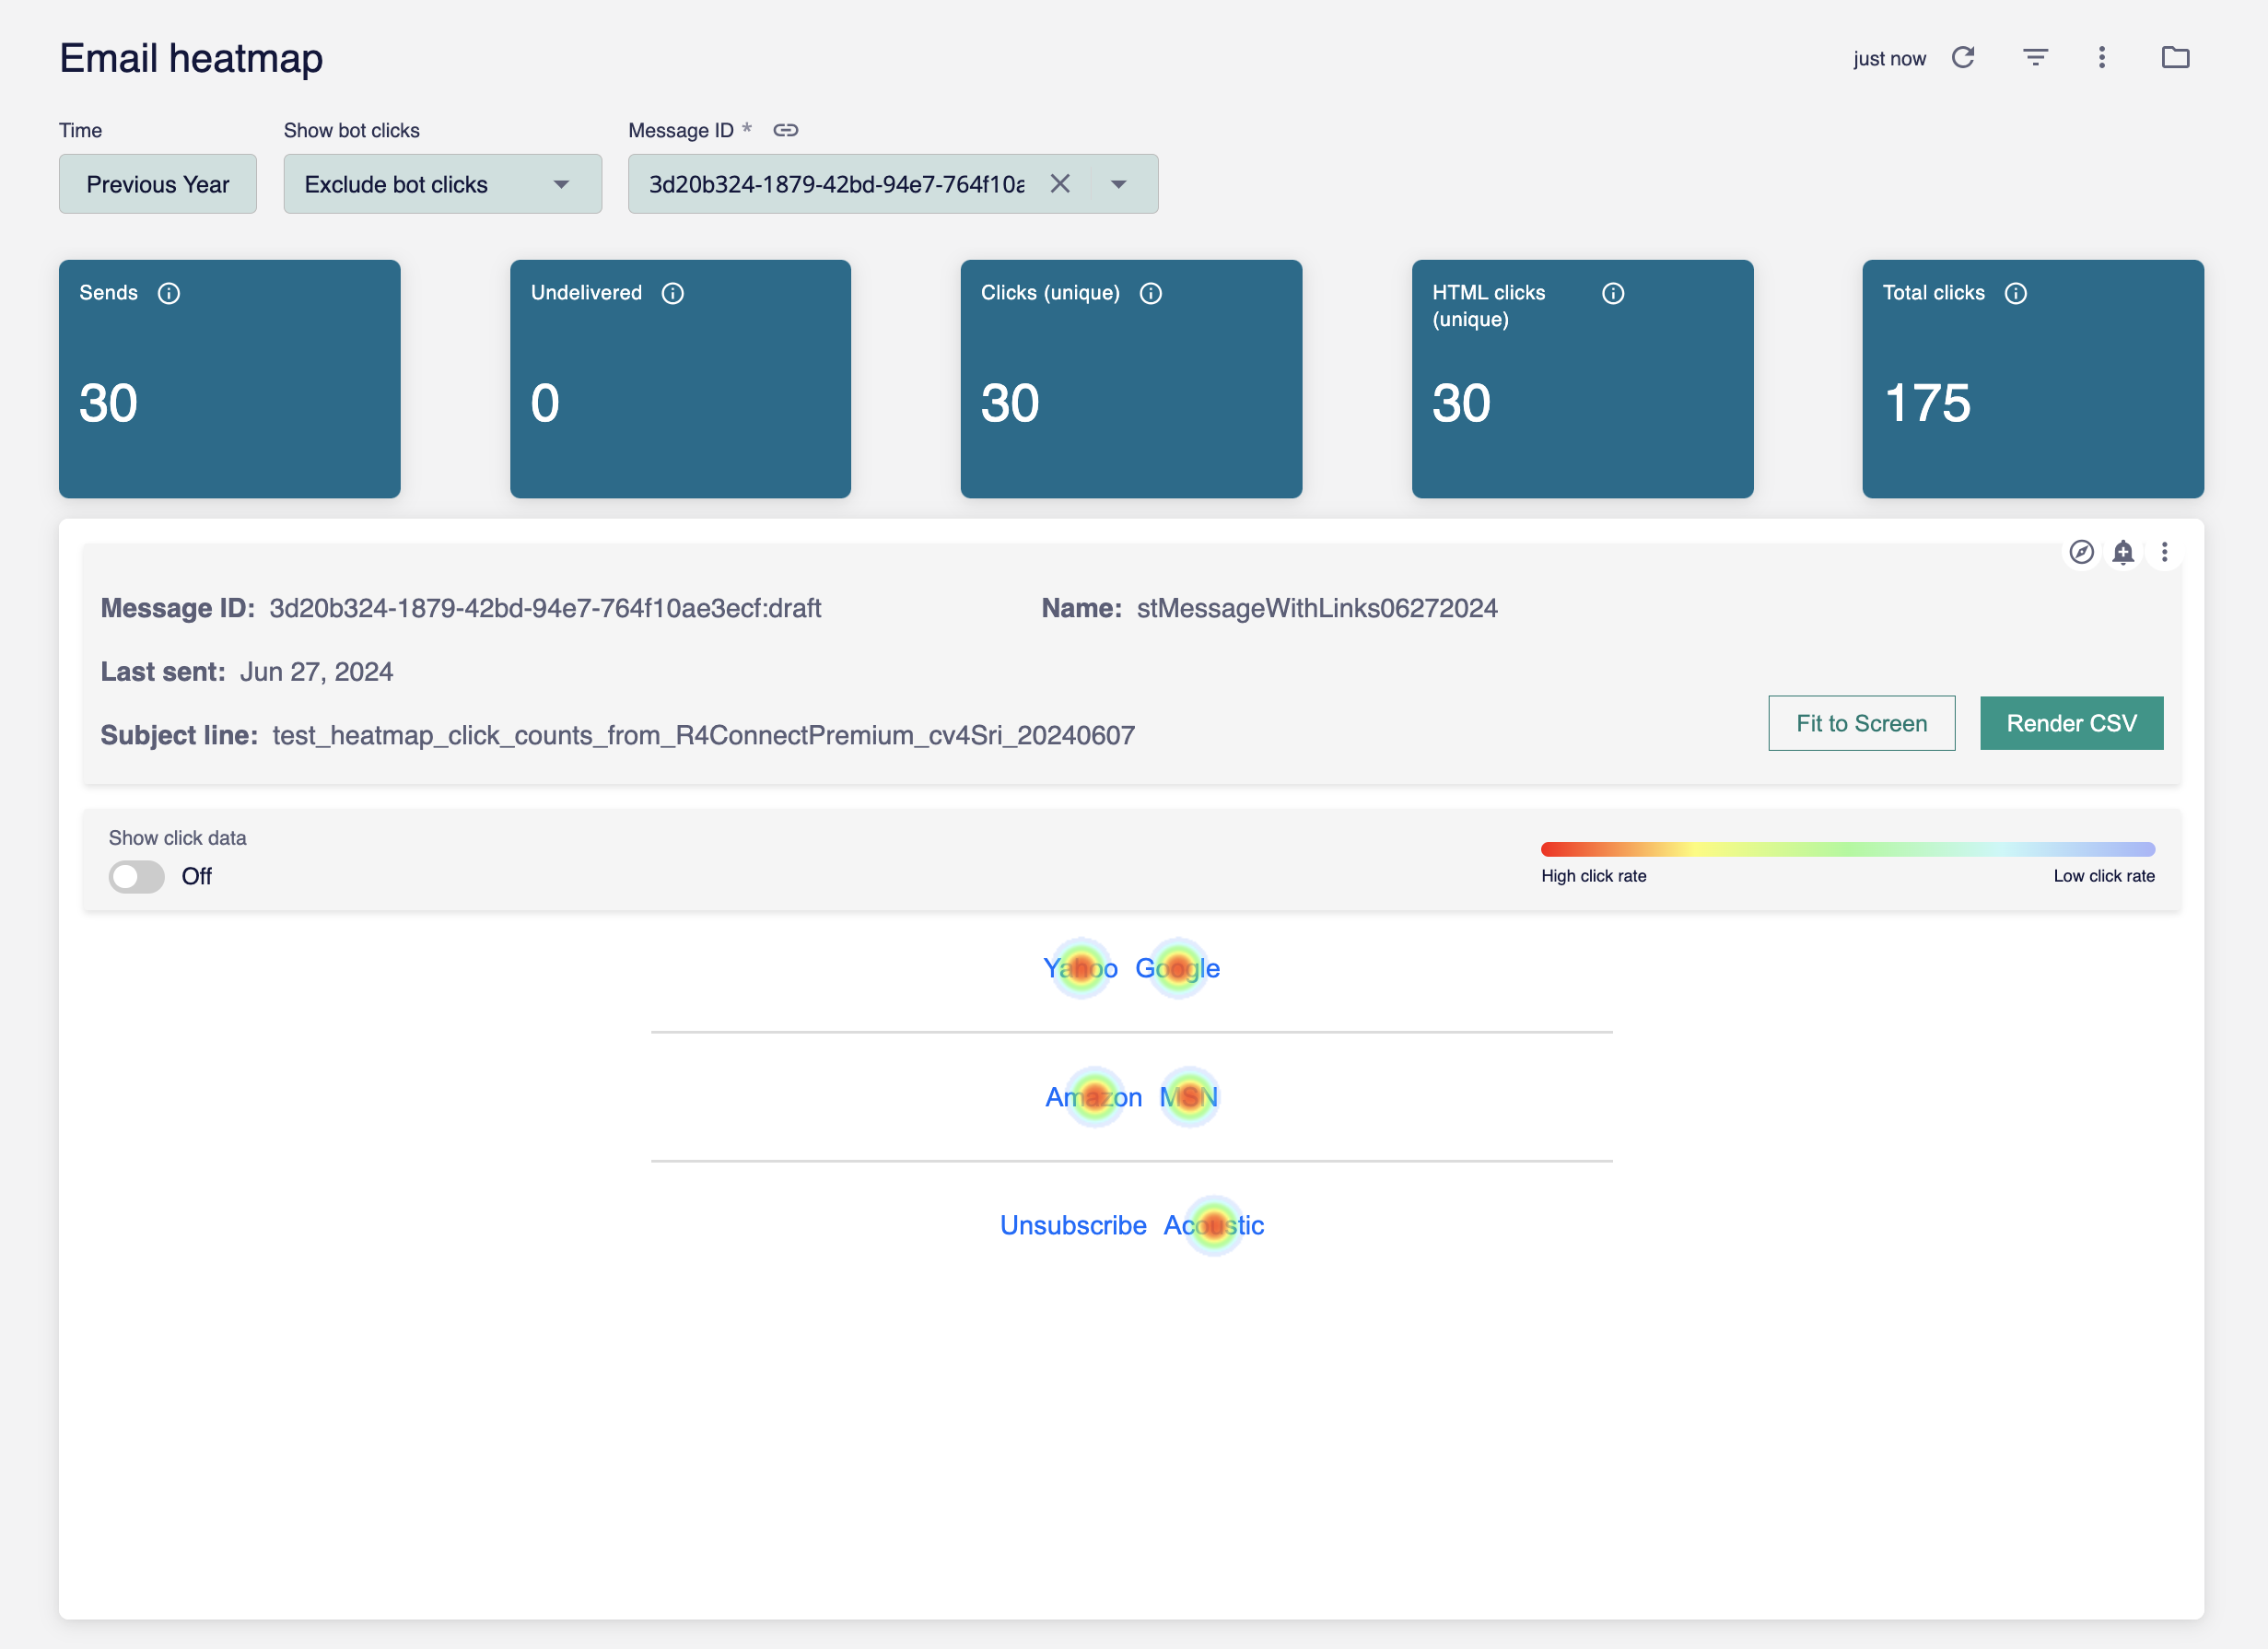Click the Message ID link icon
The width and height of the screenshot is (2268, 1649).
click(x=786, y=130)
